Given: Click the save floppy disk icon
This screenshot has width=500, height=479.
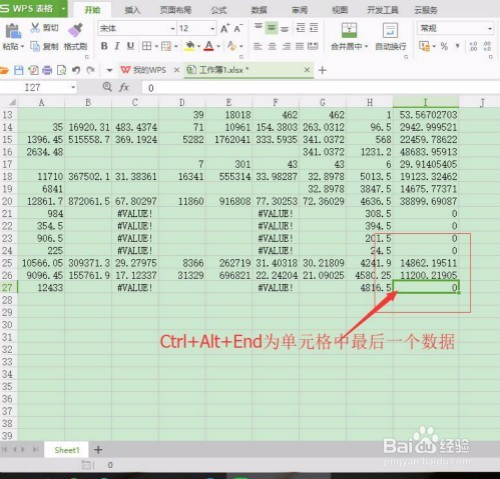Looking at the screenshot, I should click(19, 70).
